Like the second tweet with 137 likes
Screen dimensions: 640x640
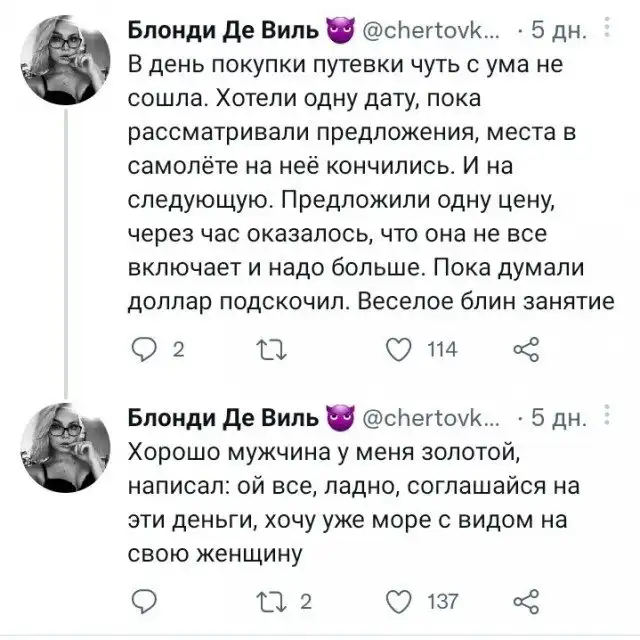(400, 600)
